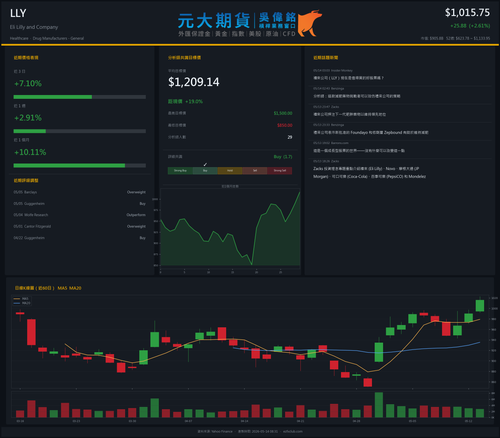Open the Barrons.com news headline

tap(359, 151)
